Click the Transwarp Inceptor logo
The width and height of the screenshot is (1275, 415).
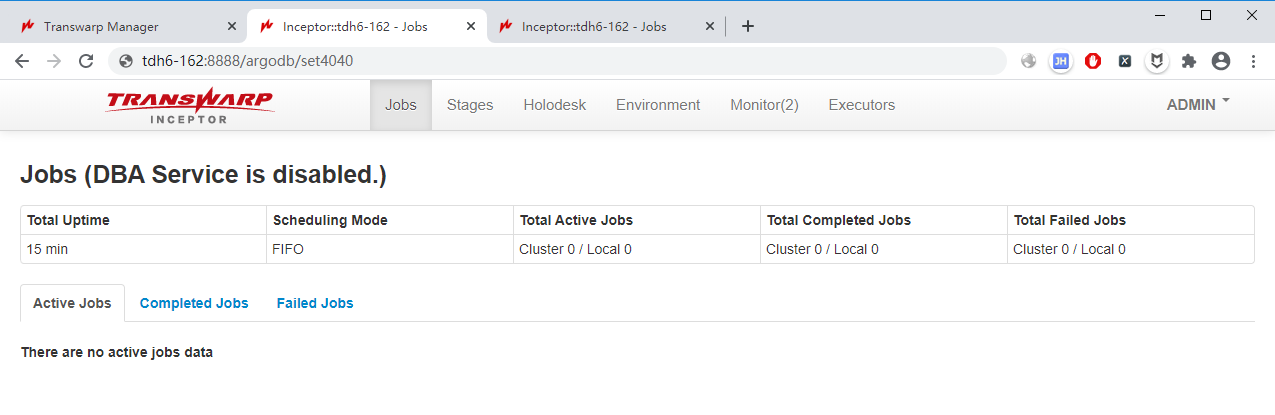189,105
